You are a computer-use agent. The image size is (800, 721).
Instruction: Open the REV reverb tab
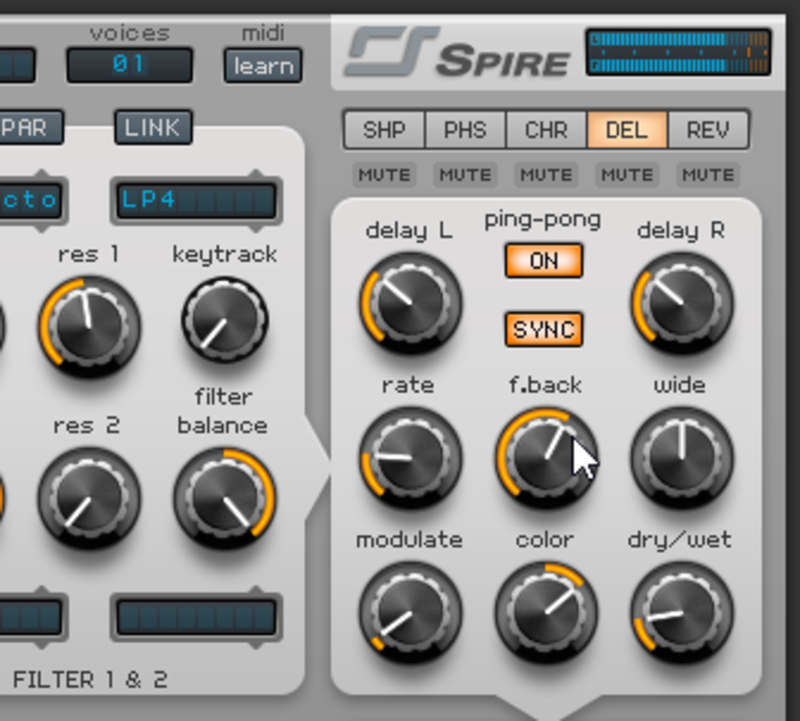click(708, 130)
